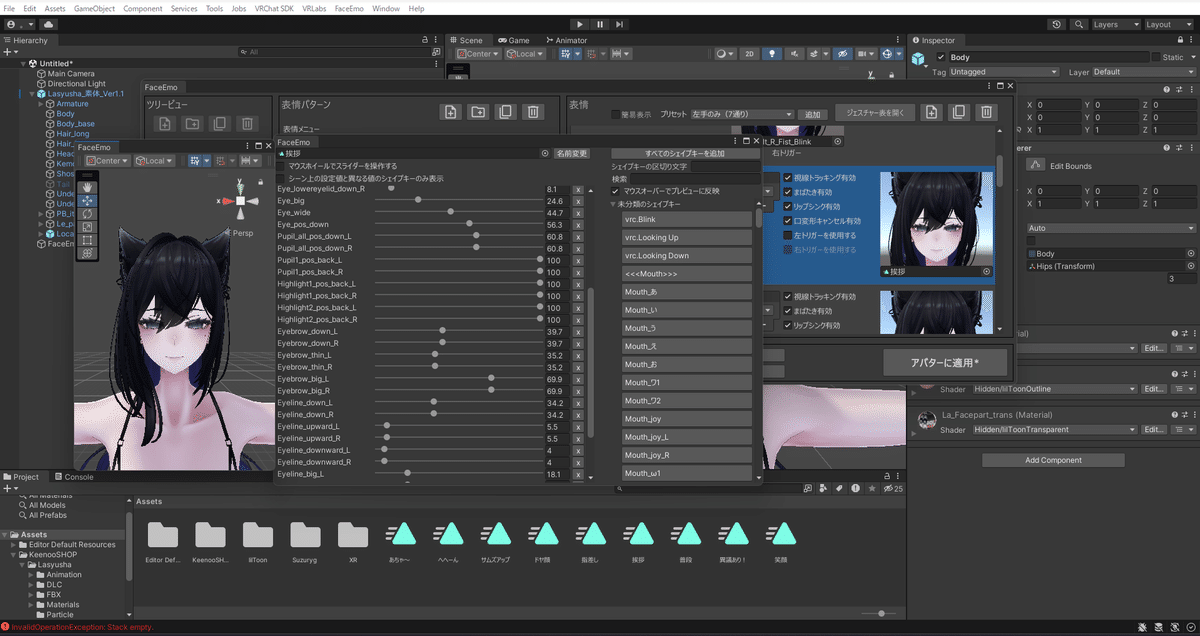Screen dimensions: 1200x636
Task: Click the Pause button in the top toolbar
Action: point(600,24)
